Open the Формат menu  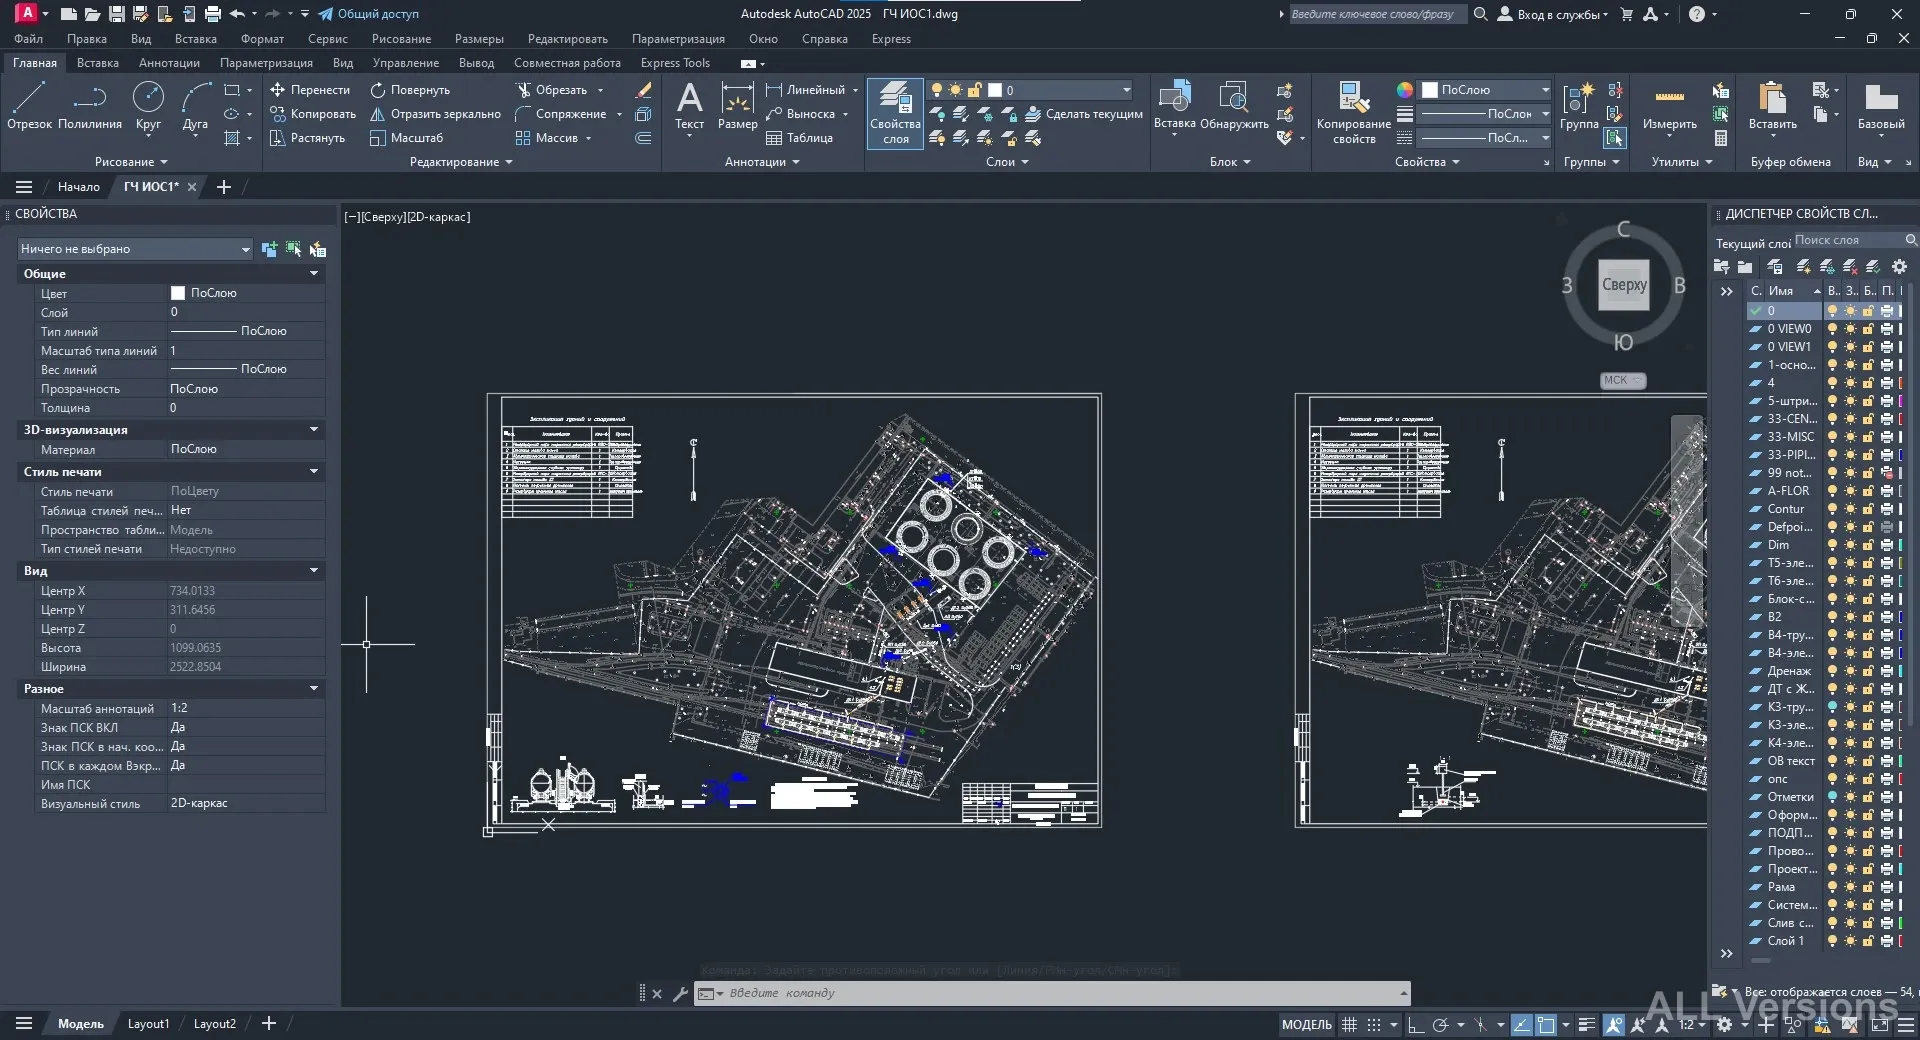[x=262, y=39]
